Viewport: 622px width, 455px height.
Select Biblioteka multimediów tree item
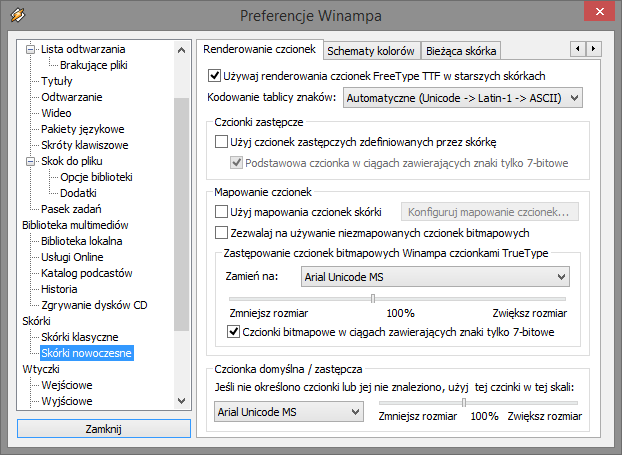coord(75,225)
